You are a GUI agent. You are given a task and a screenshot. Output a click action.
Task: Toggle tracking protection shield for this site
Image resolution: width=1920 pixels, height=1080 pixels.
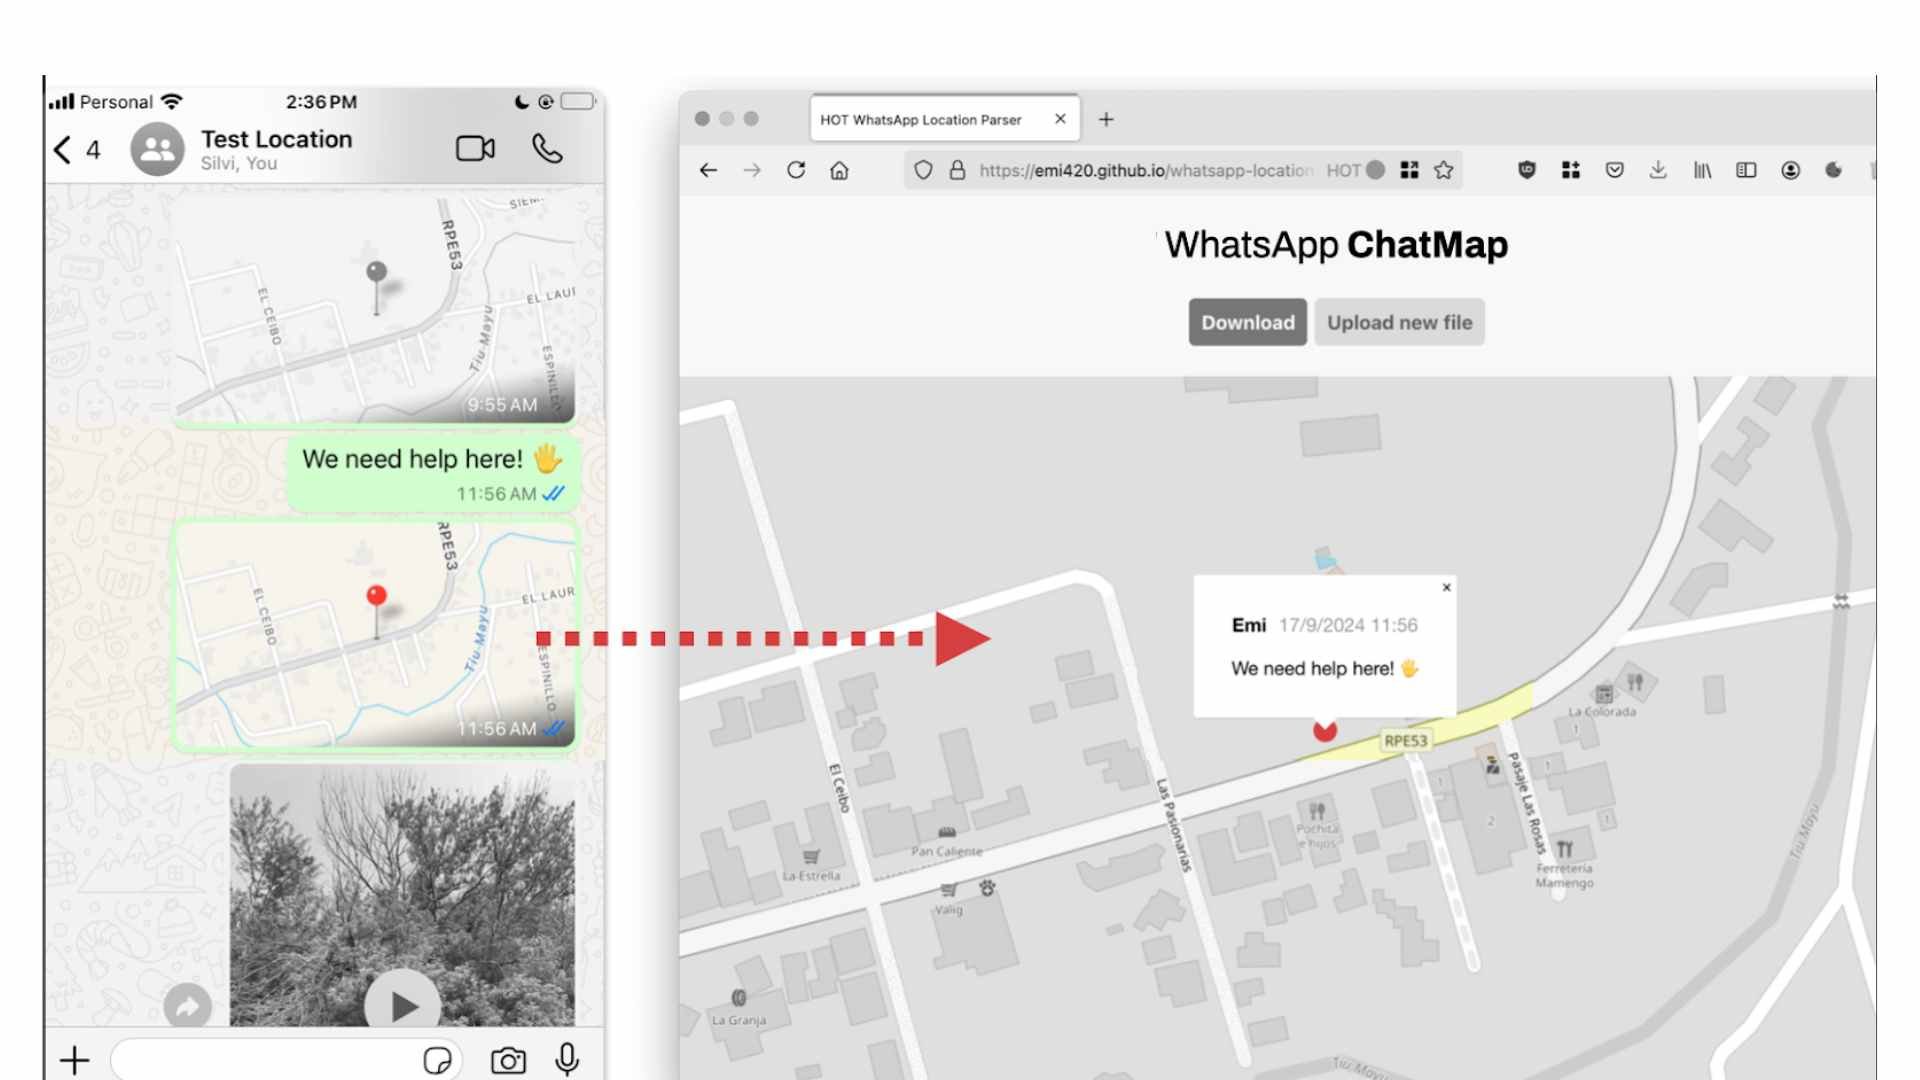pos(925,170)
